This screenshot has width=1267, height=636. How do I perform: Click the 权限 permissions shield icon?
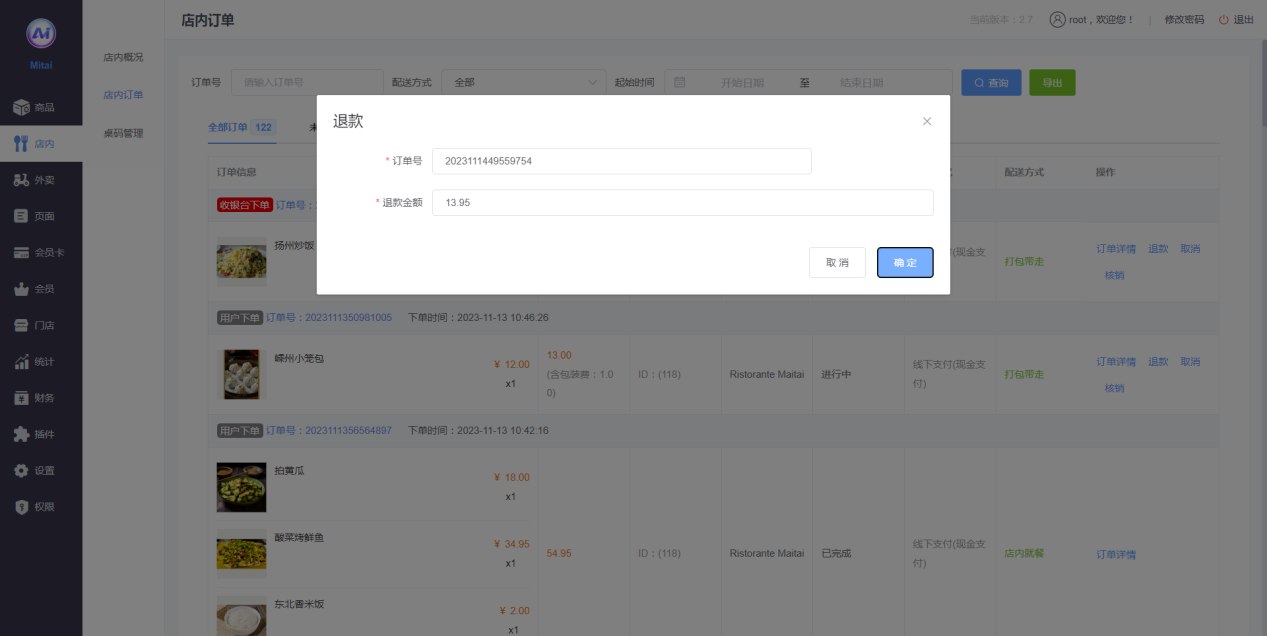pyautogui.click(x=21, y=507)
